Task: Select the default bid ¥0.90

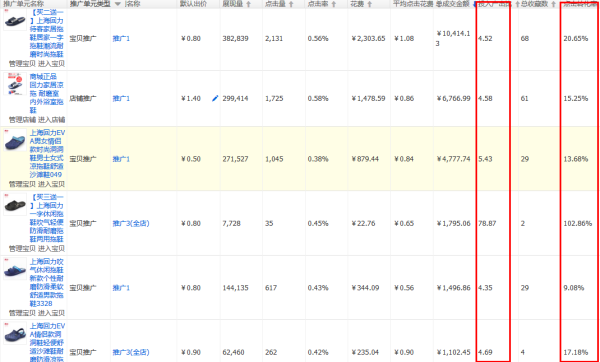Action: coord(191,352)
